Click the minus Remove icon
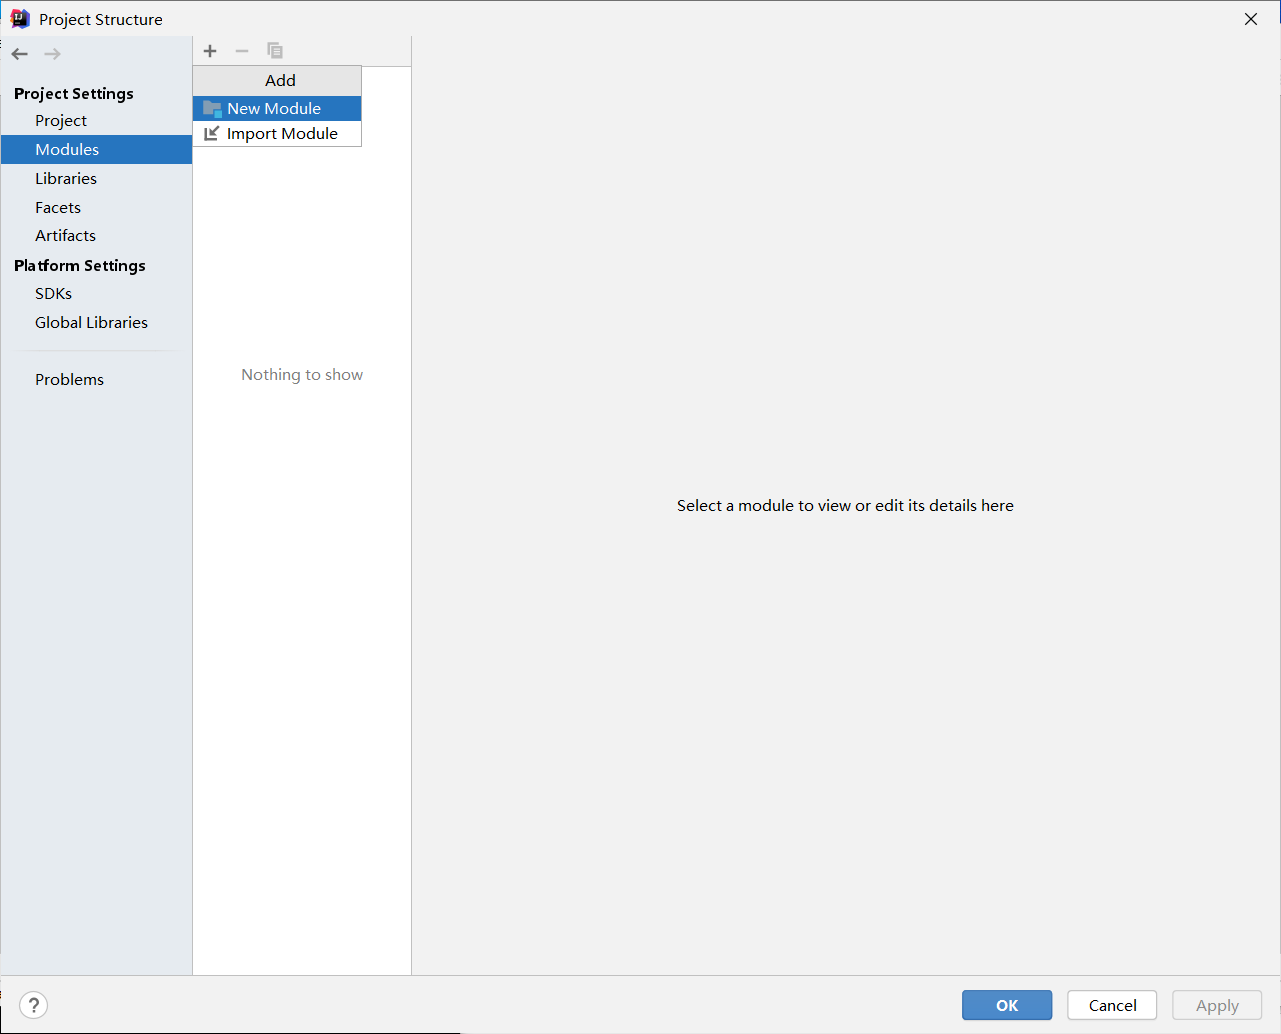The width and height of the screenshot is (1281, 1034). click(242, 51)
